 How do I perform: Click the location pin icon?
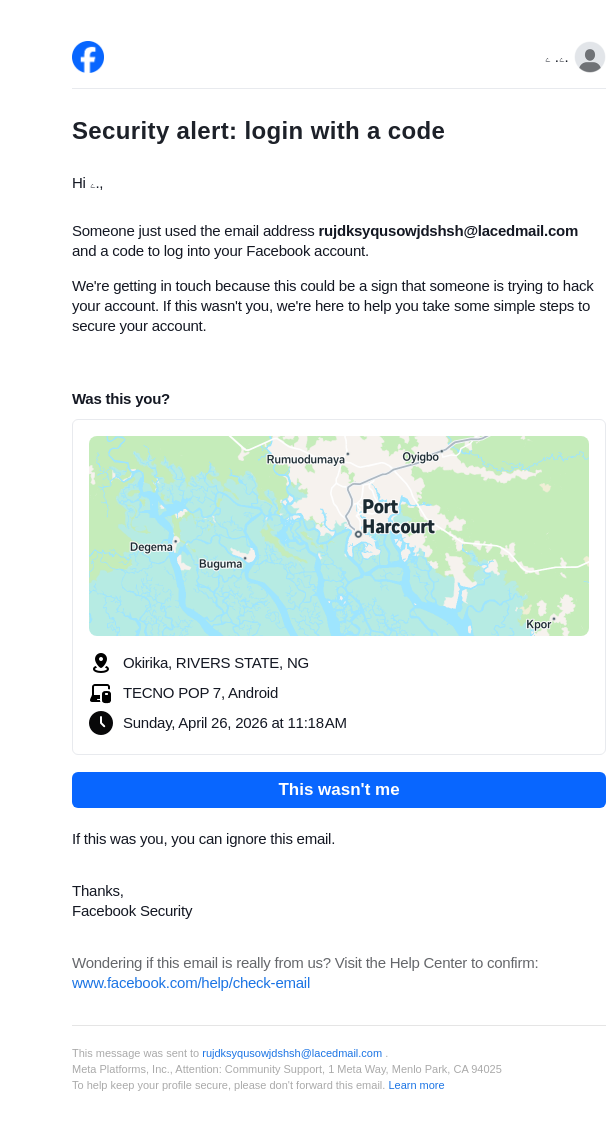click(101, 663)
